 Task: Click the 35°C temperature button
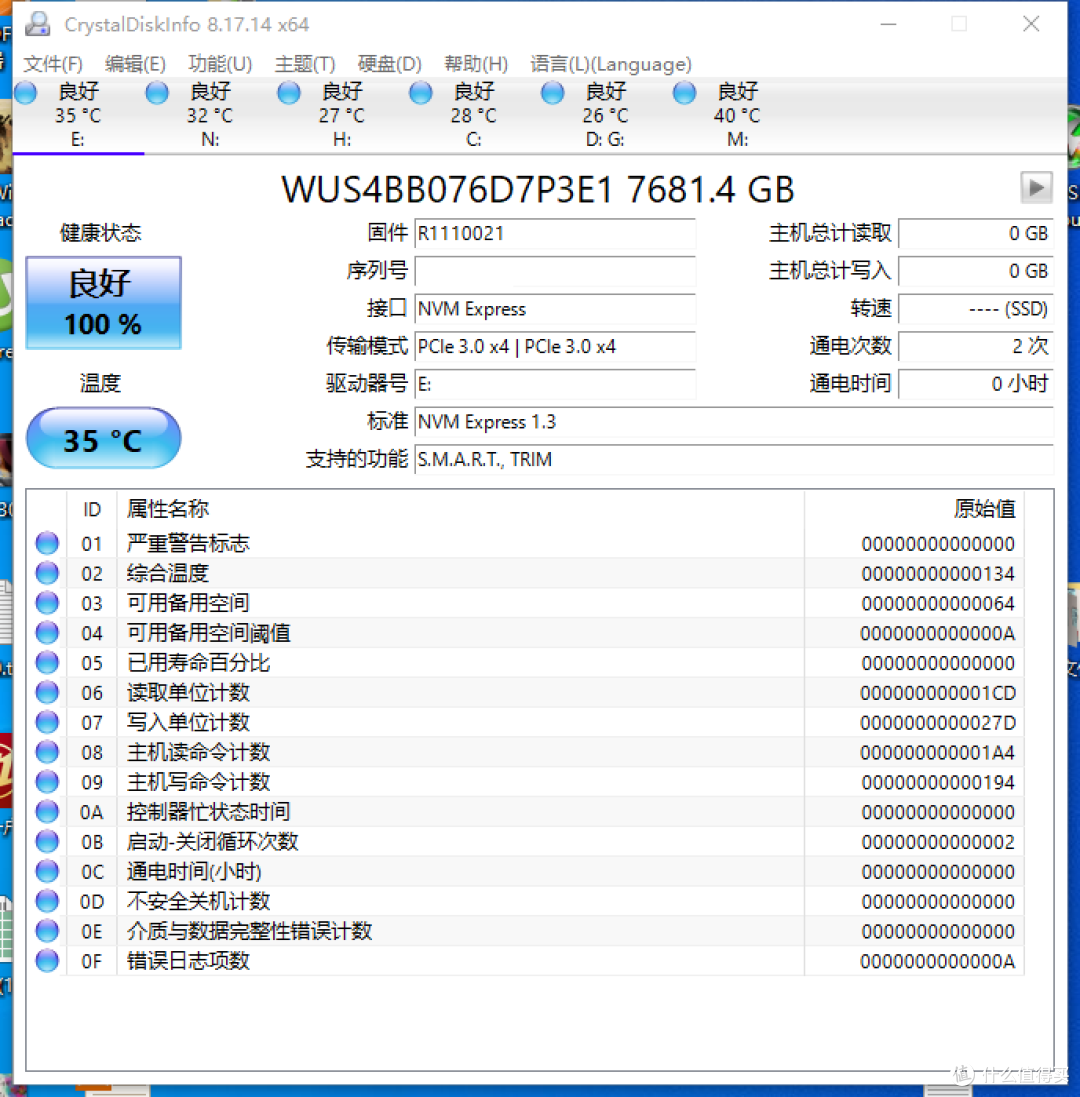(x=103, y=438)
